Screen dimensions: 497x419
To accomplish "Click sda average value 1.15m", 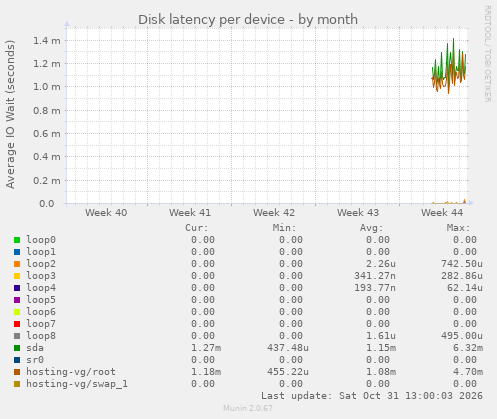I will point(381,348).
